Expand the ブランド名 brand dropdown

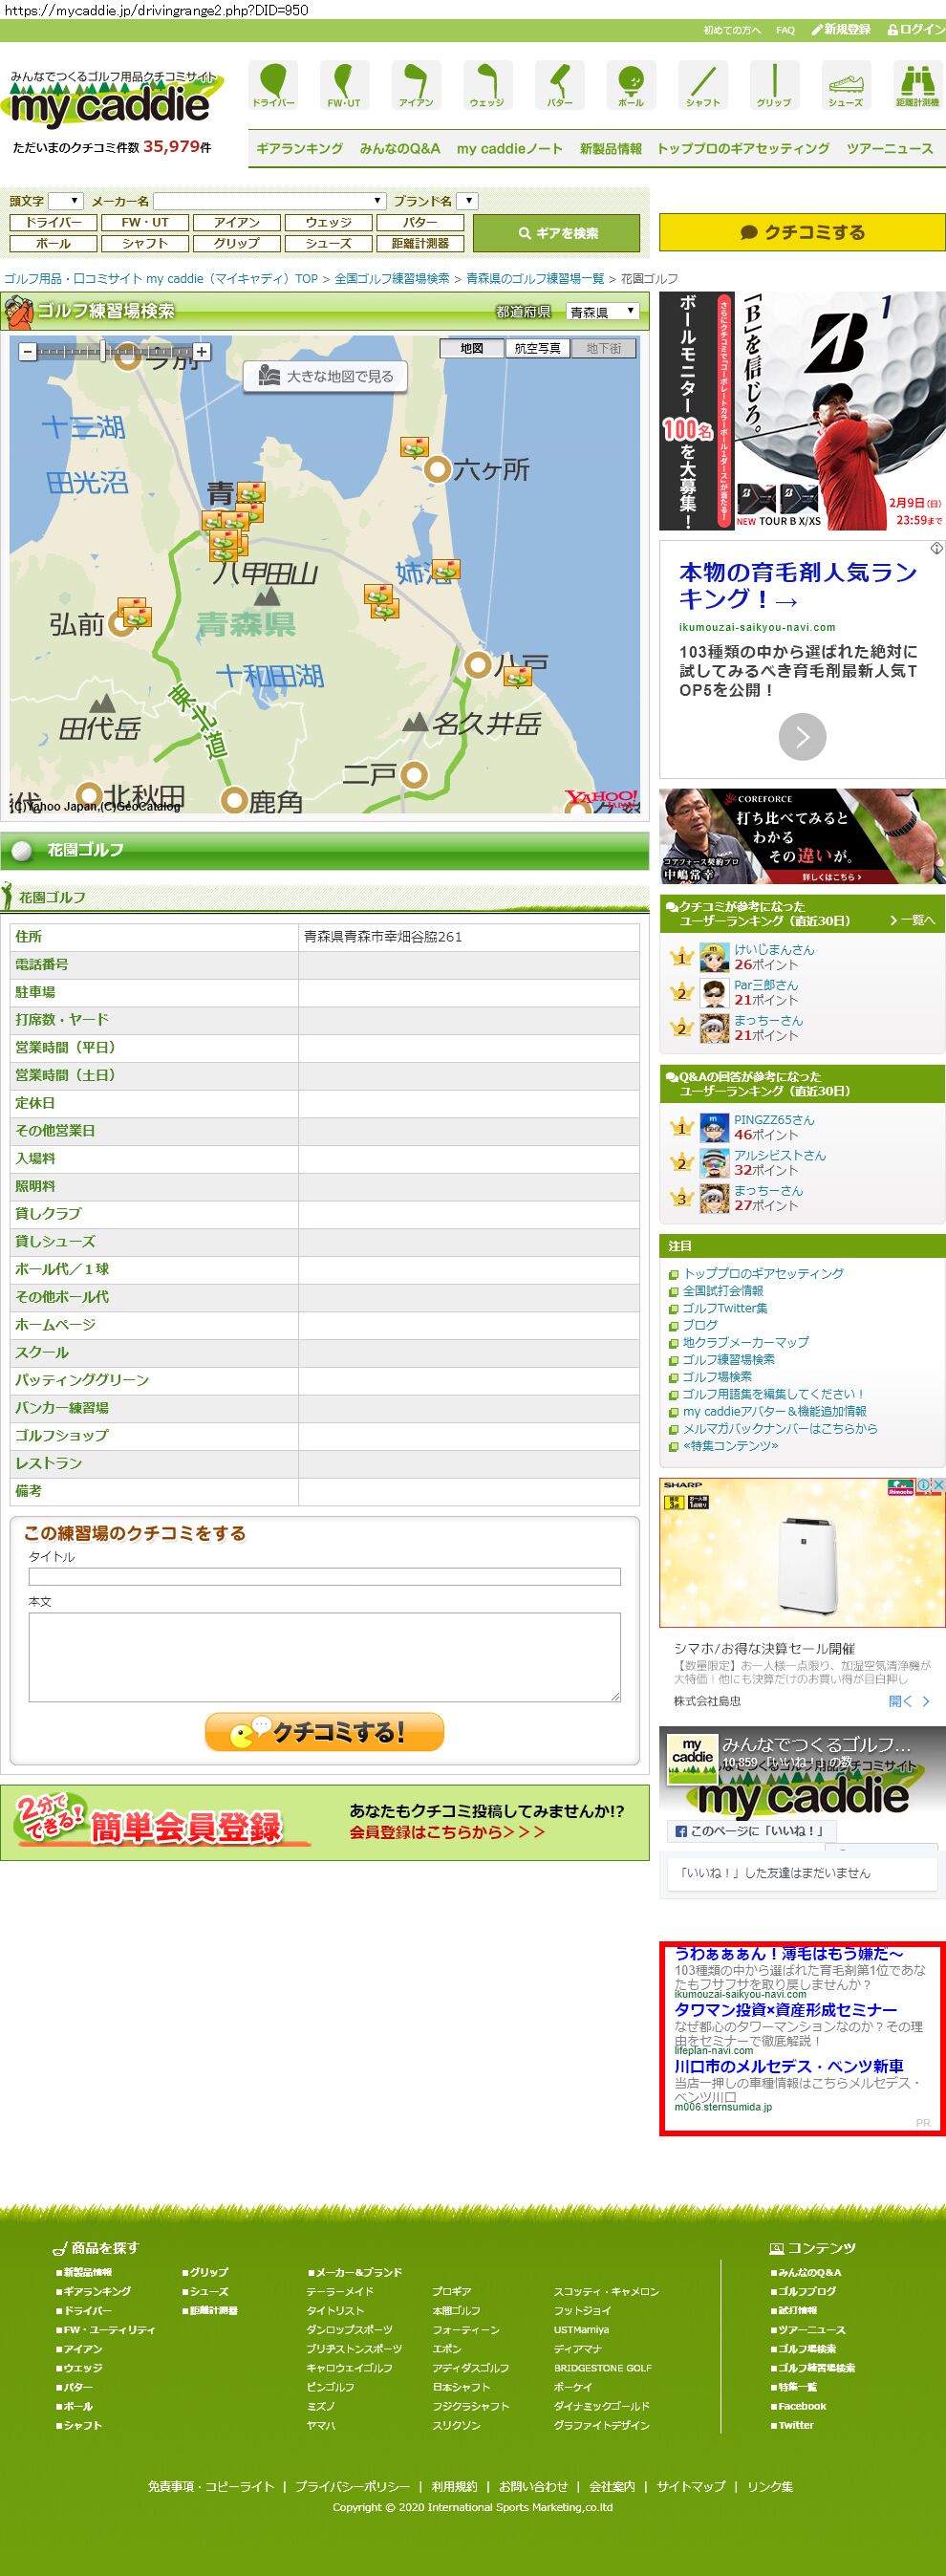[468, 201]
